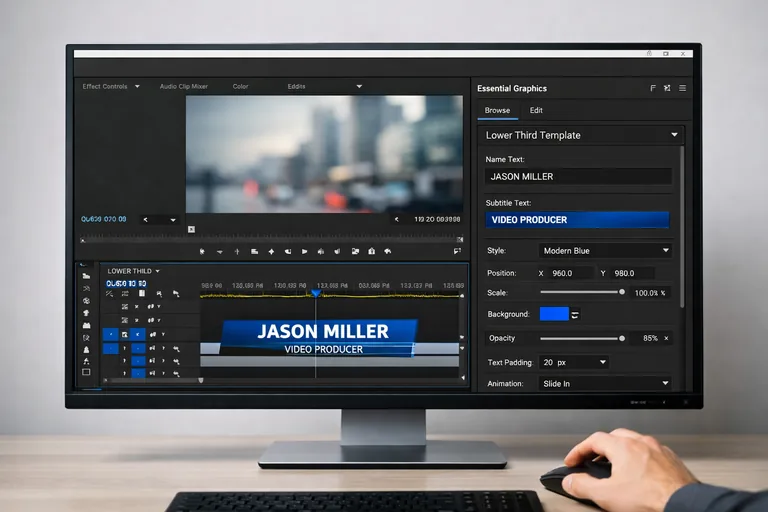Click the undo arrow icon in the transport bar
Screen dimensions: 768x512
pyautogui.click(x=388, y=251)
